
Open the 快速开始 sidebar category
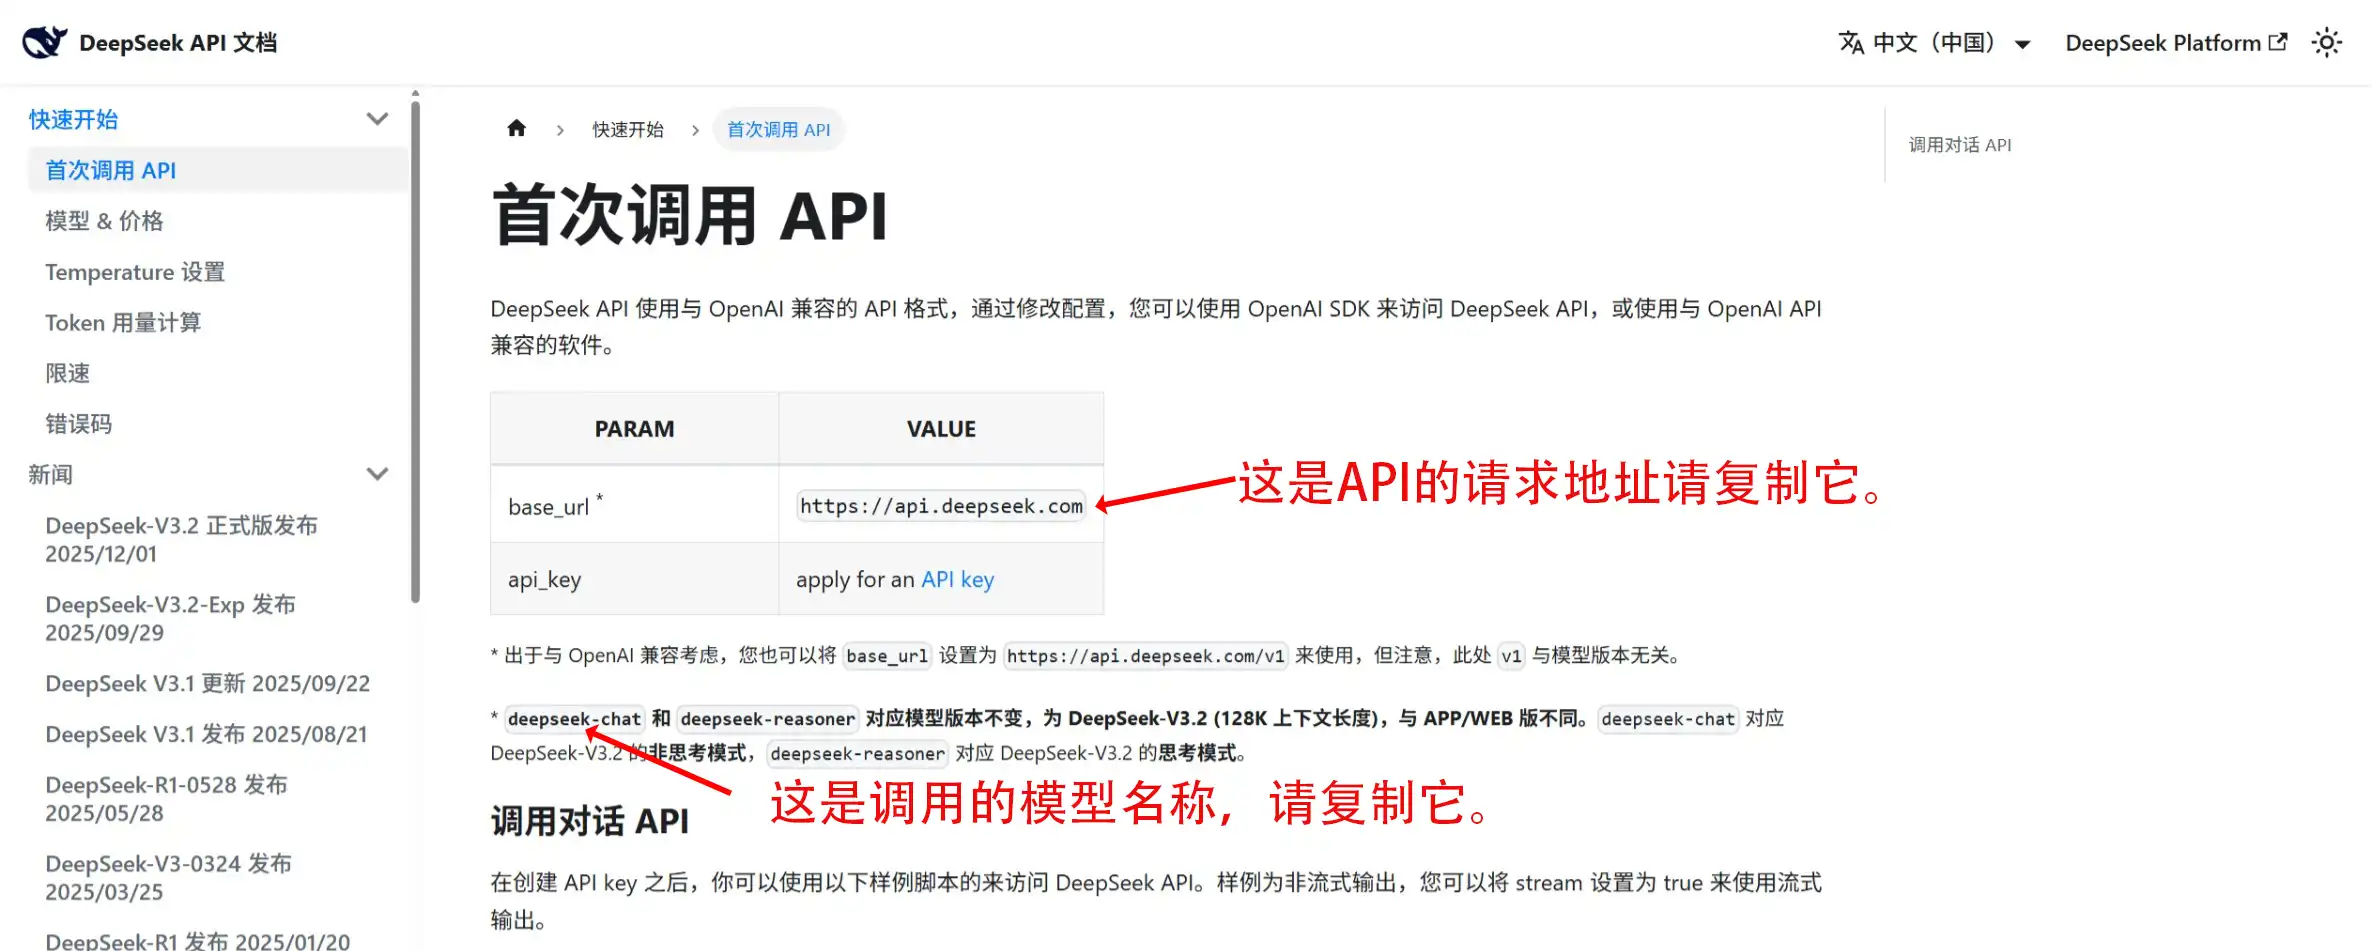click(x=73, y=119)
